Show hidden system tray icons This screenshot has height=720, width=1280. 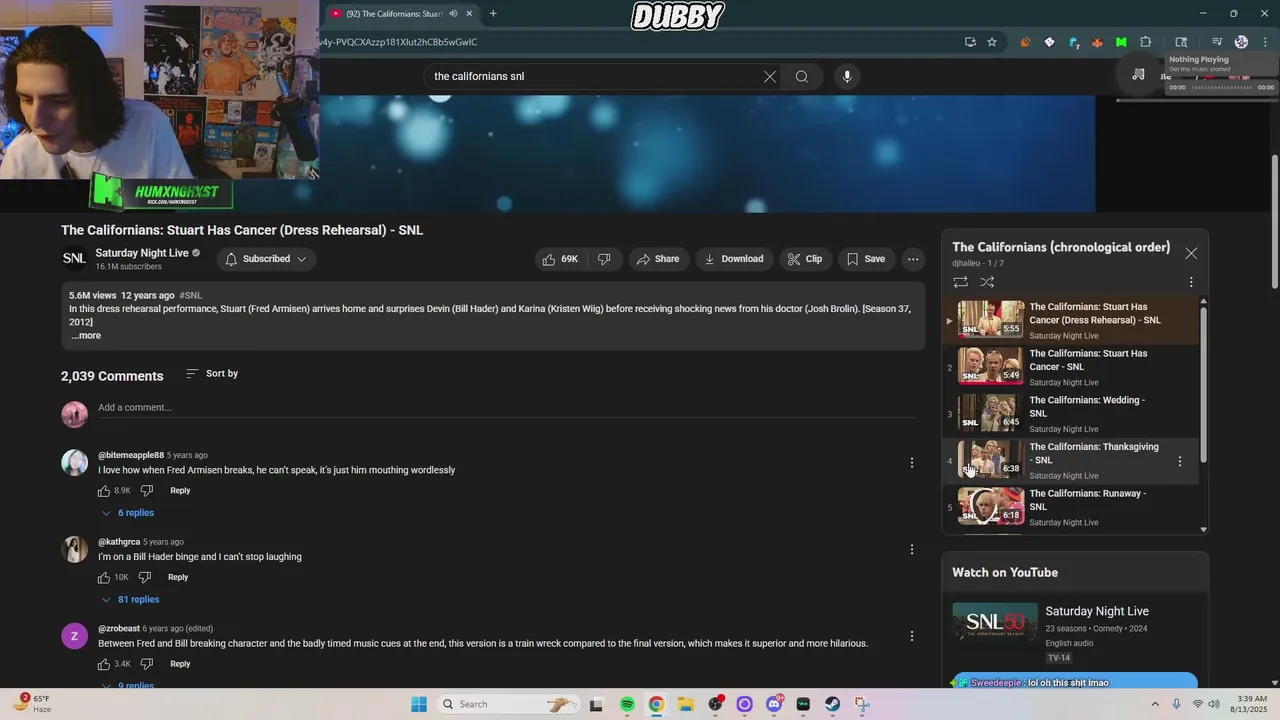coord(1155,704)
